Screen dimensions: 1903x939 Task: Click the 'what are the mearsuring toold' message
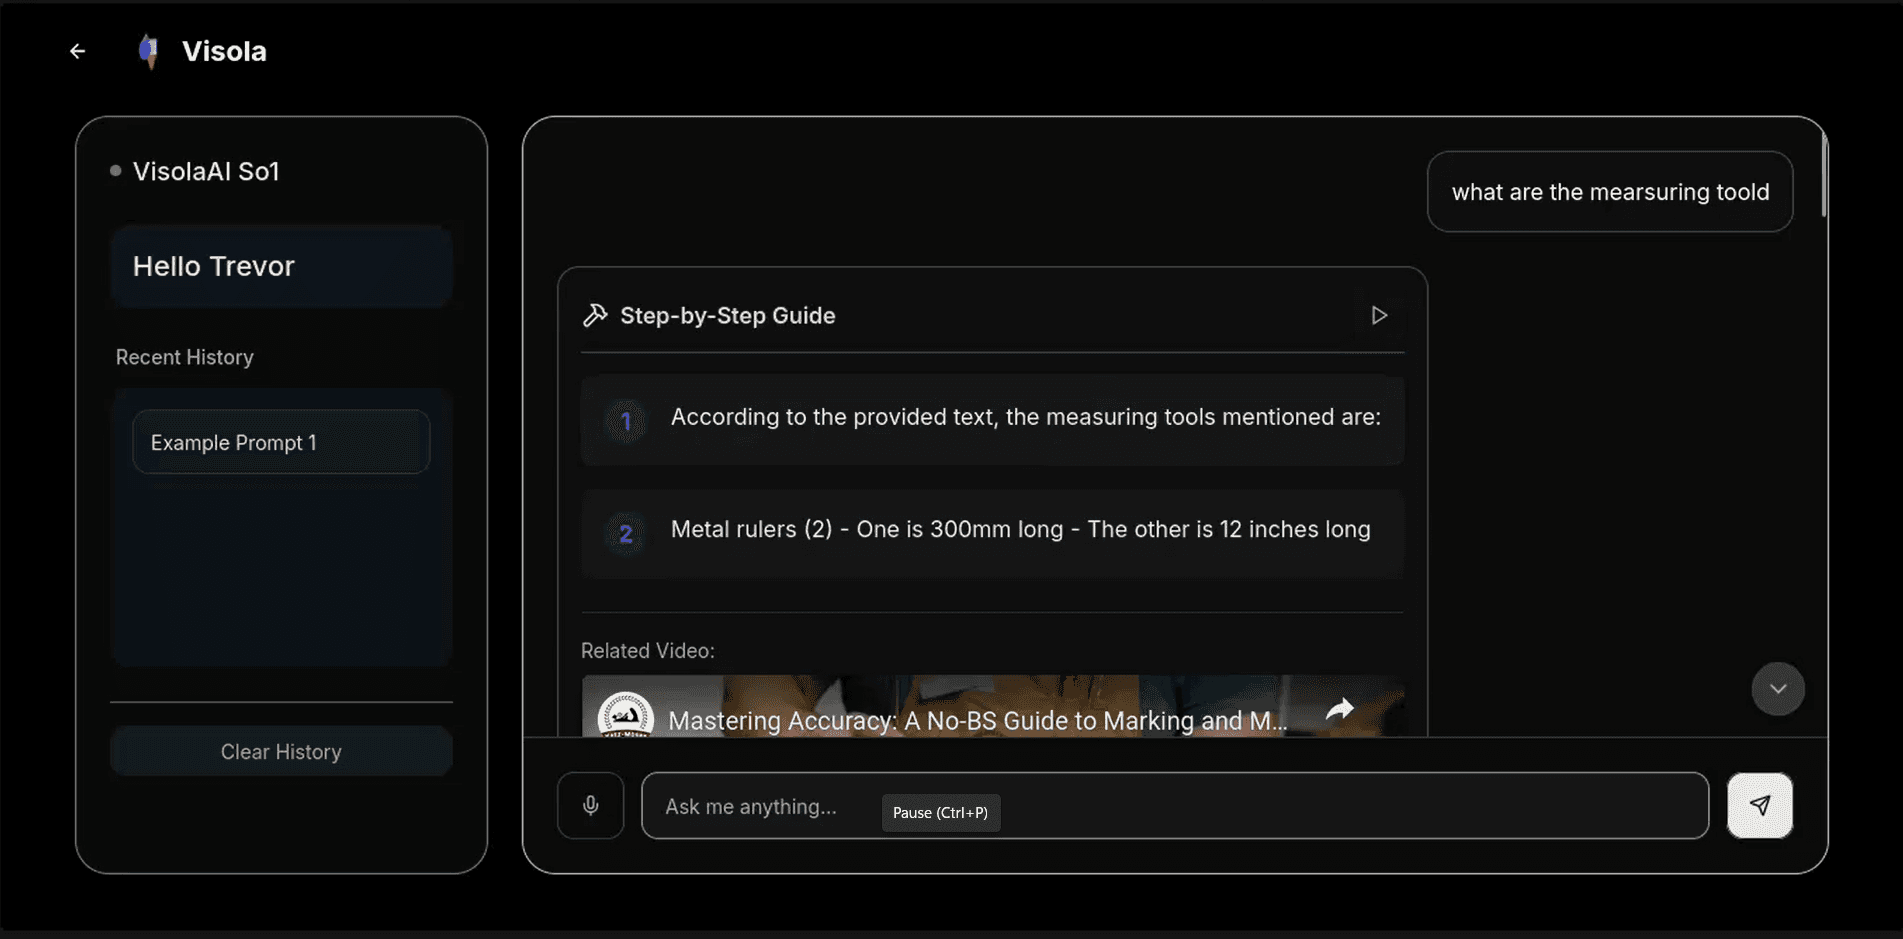[x=1610, y=192]
